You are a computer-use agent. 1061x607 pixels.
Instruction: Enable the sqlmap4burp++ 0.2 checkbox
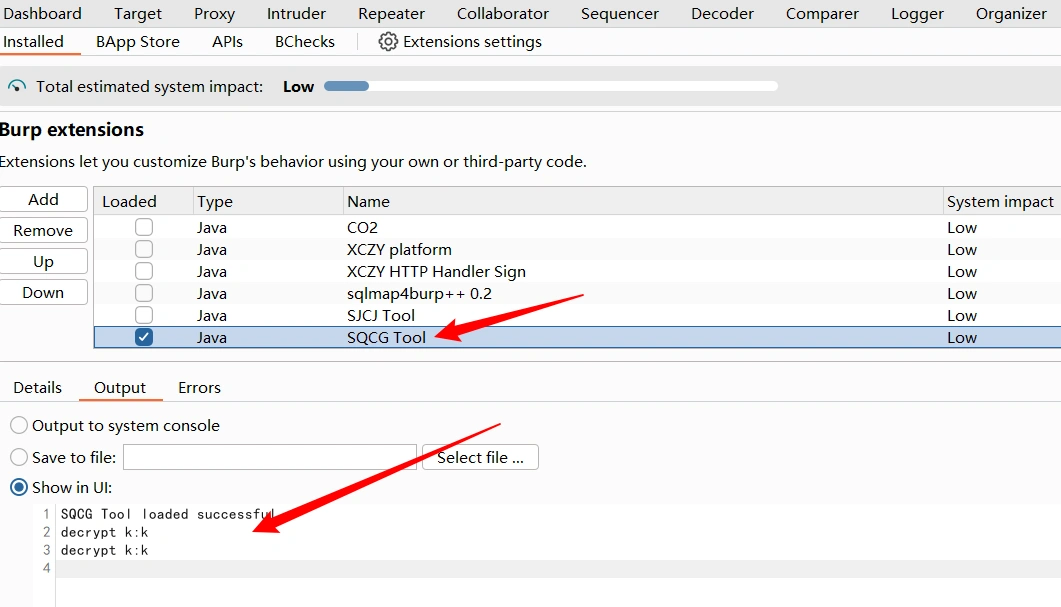(144, 294)
